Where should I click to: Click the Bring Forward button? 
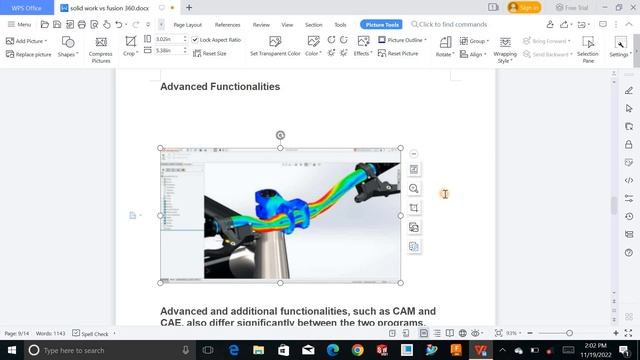click(548, 41)
